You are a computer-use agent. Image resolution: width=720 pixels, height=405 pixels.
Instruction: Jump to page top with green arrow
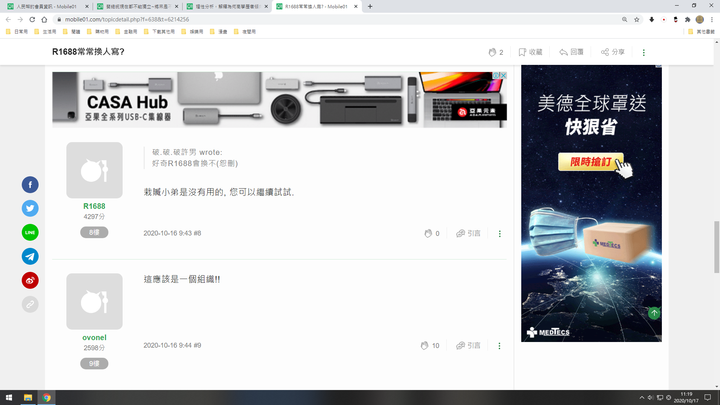(654, 313)
